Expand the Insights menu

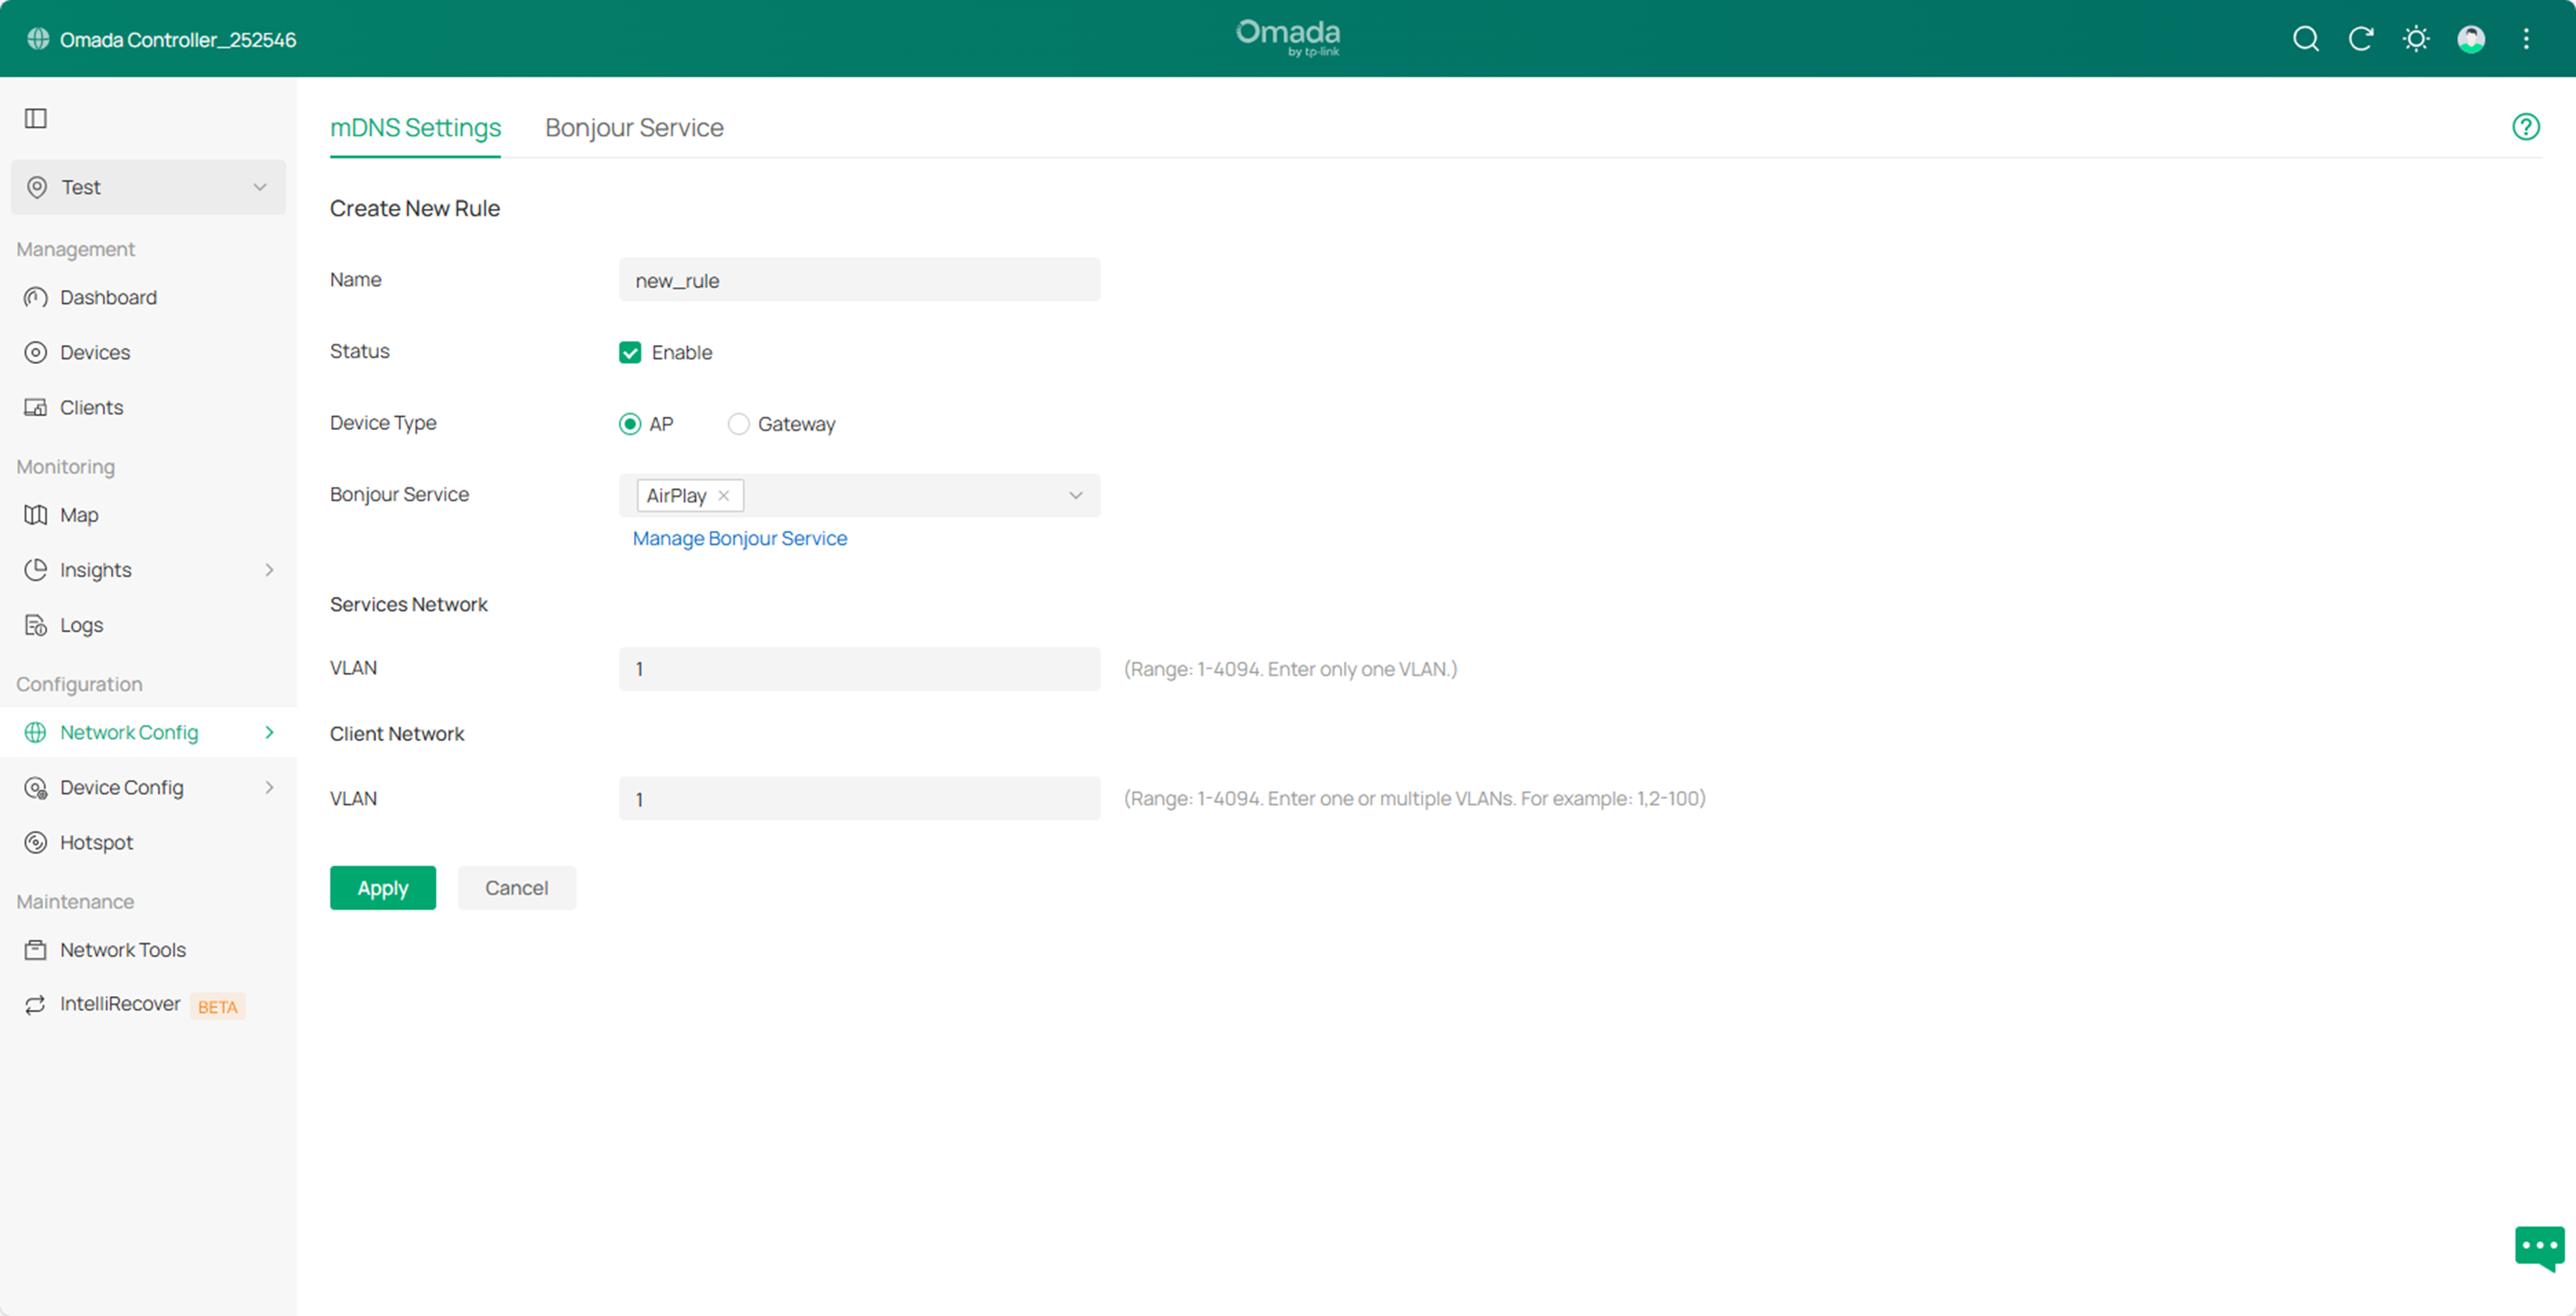(x=96, y=569)
